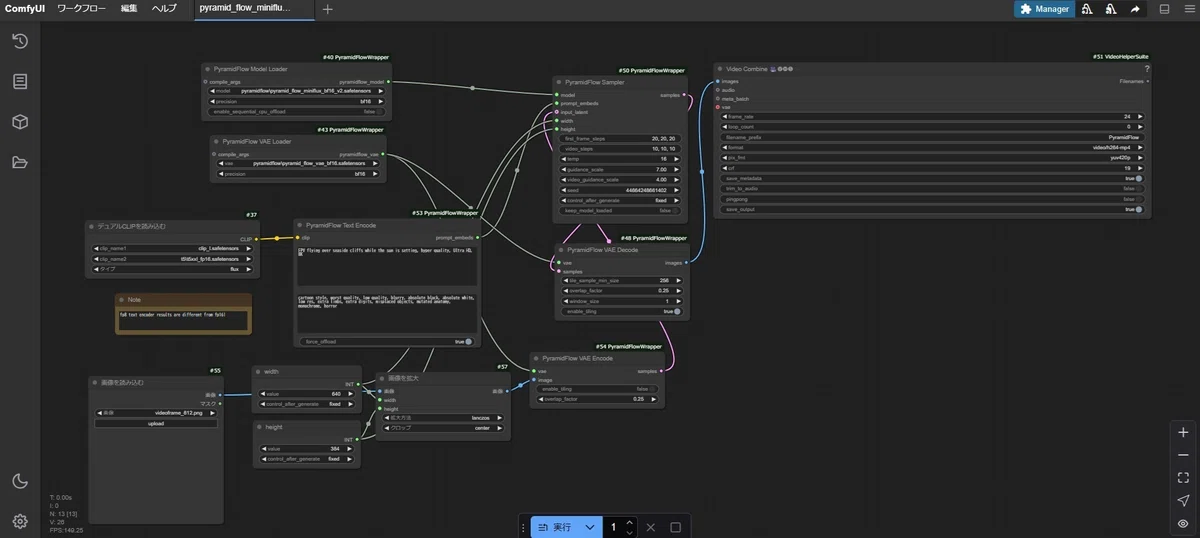Click upload button in image load node

pyautogui.click(x=155, y=423)
